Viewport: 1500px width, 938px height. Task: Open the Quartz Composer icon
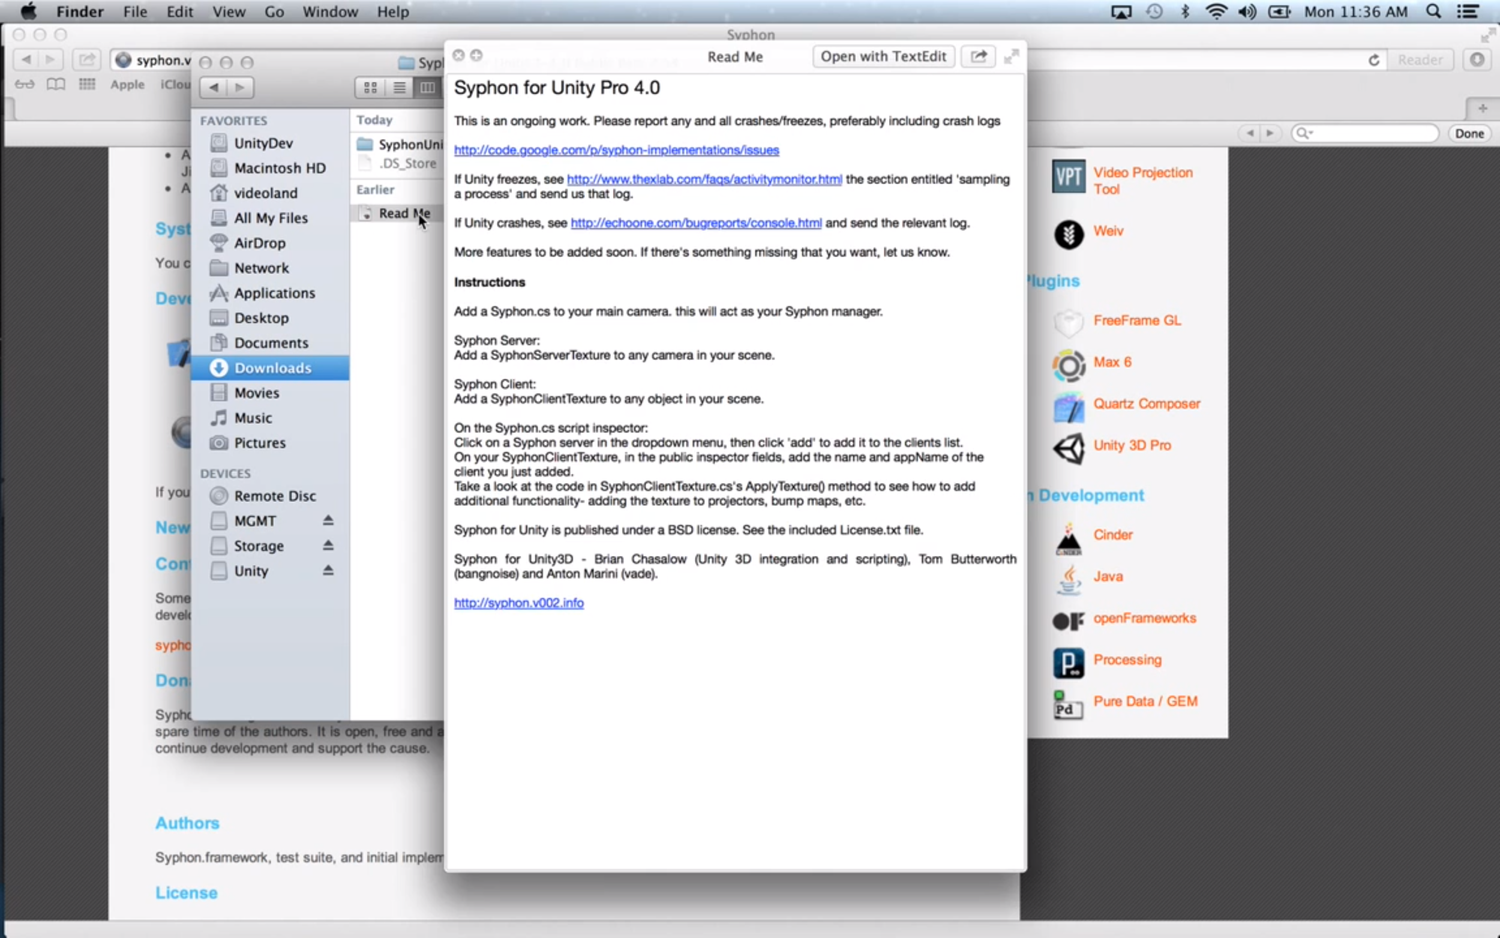[x=1068, y=407]
